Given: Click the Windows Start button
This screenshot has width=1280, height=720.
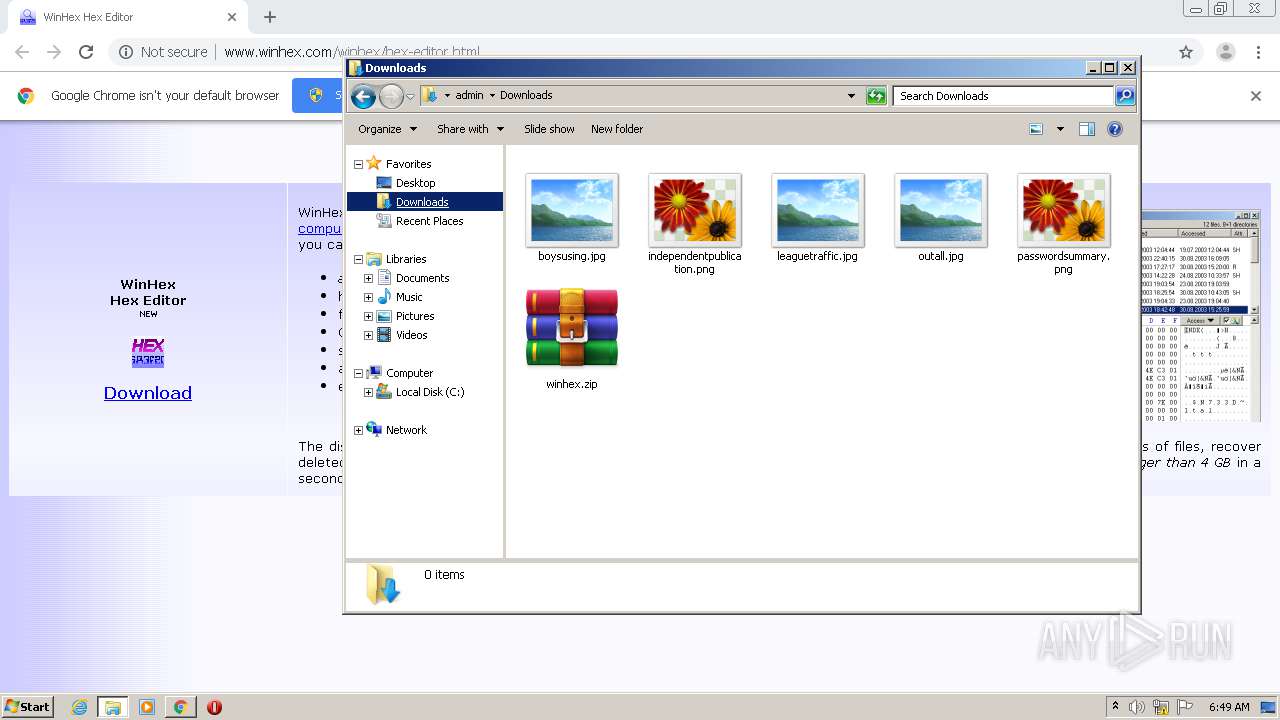Looking at the screenshot, I should click(x=27, y=707).
